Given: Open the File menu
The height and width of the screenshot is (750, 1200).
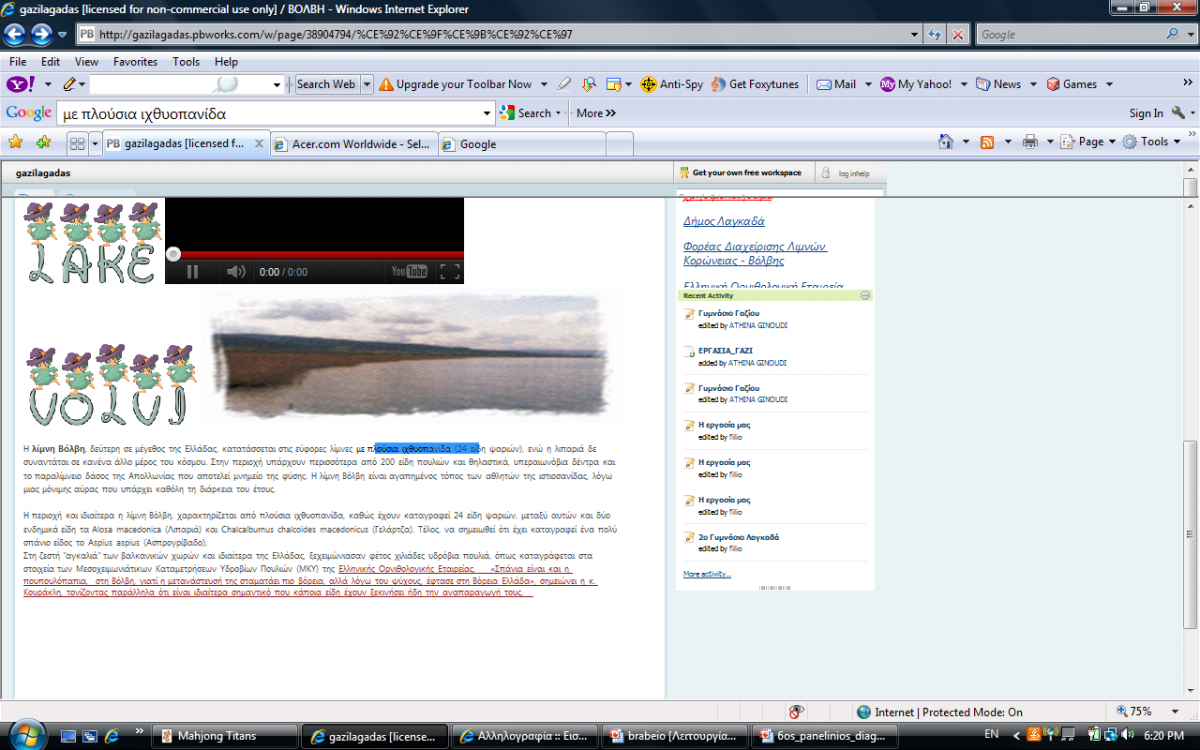Looking at the screenshot, I should pos(18,61).
